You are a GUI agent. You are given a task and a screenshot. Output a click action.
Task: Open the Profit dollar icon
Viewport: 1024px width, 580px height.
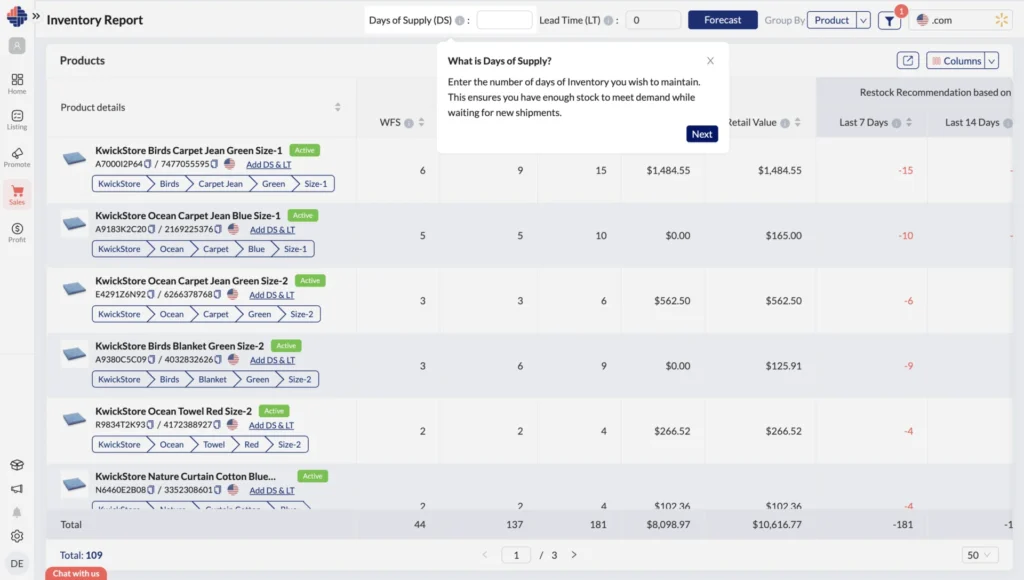point(17,232)
